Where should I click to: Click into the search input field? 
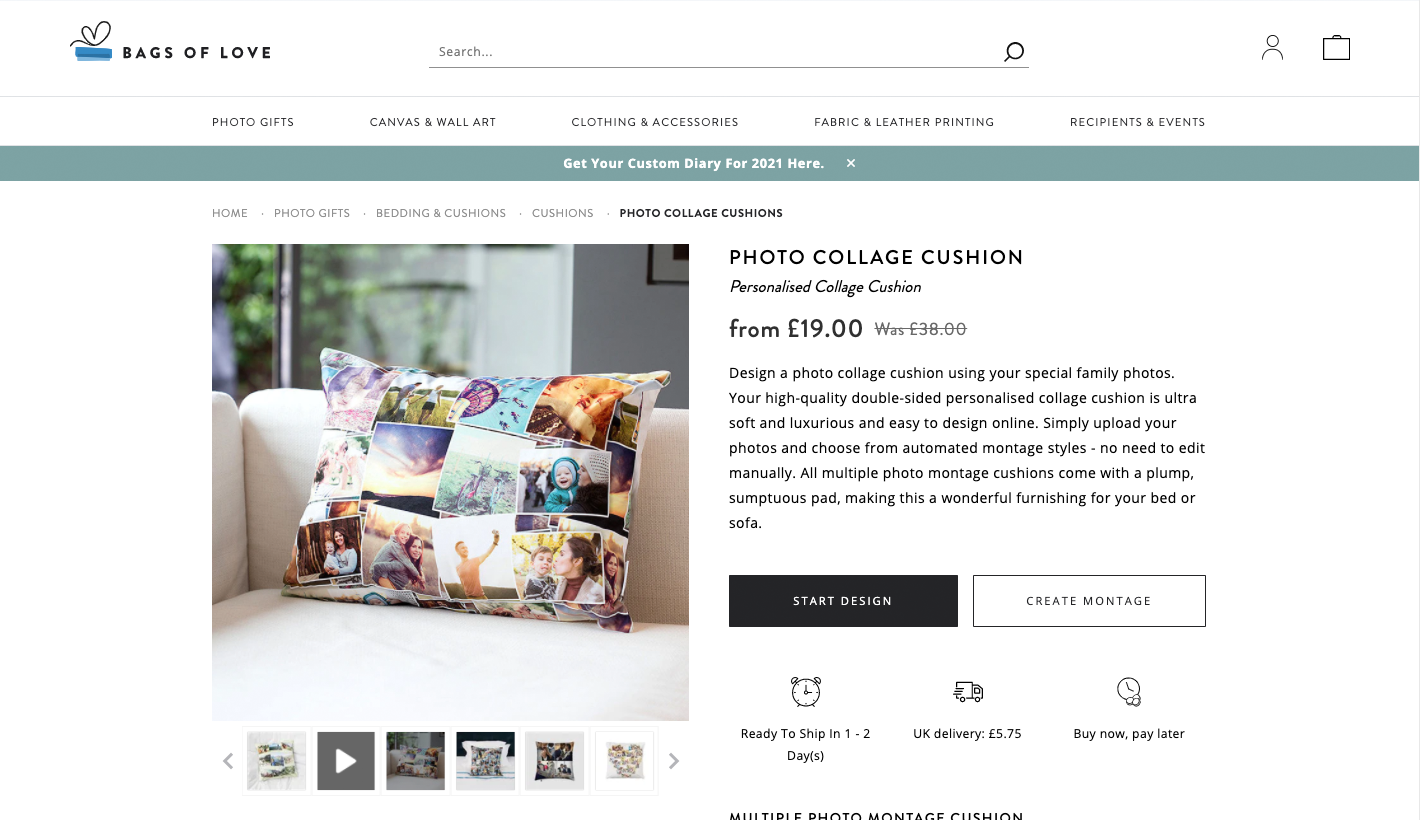click(715, 52)
